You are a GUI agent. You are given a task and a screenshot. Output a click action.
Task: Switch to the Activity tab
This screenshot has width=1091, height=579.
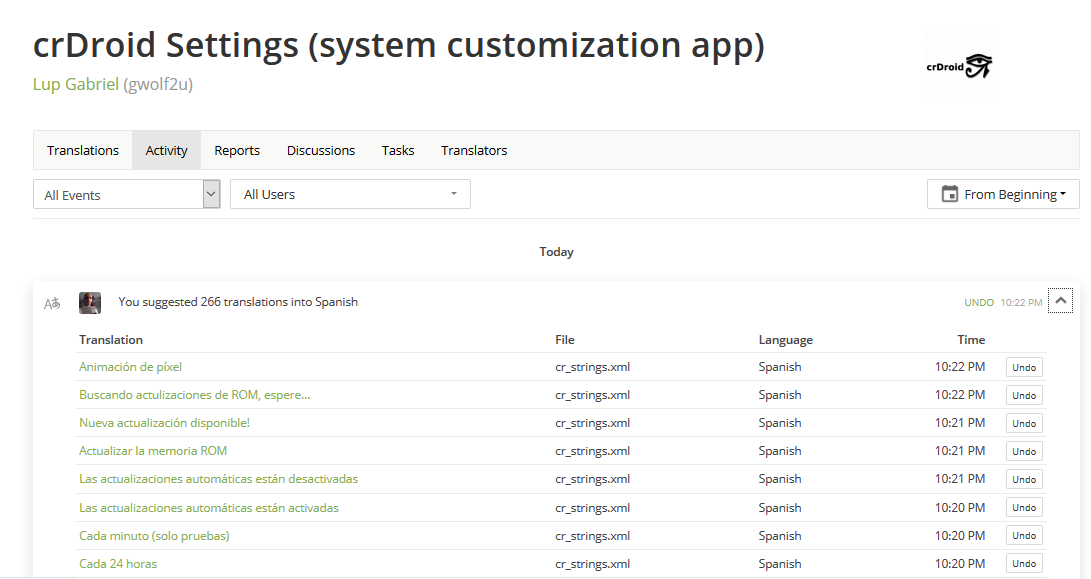166,150
